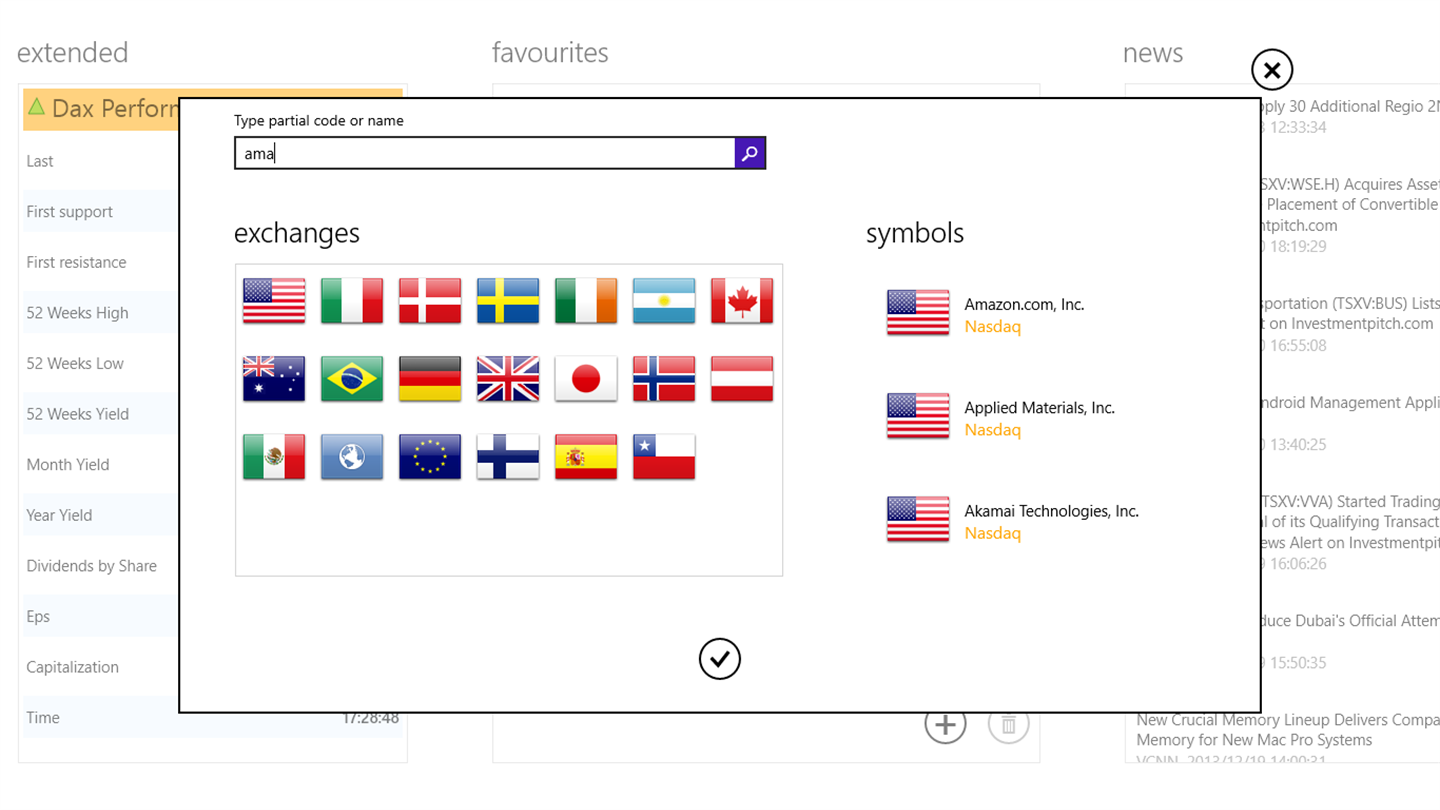Click Nasdaq under Amazon.com, Inc.
This screenshot has width=1440, height=810.
(x=992, y=327)
